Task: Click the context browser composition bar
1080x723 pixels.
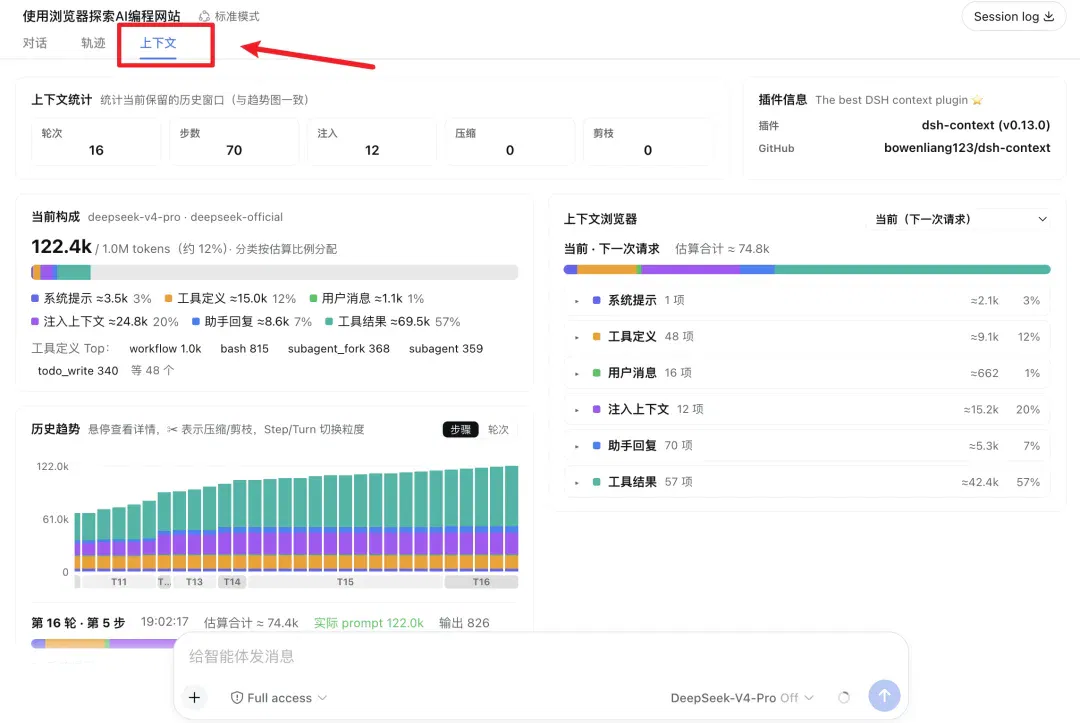Action: pos(807,269)
